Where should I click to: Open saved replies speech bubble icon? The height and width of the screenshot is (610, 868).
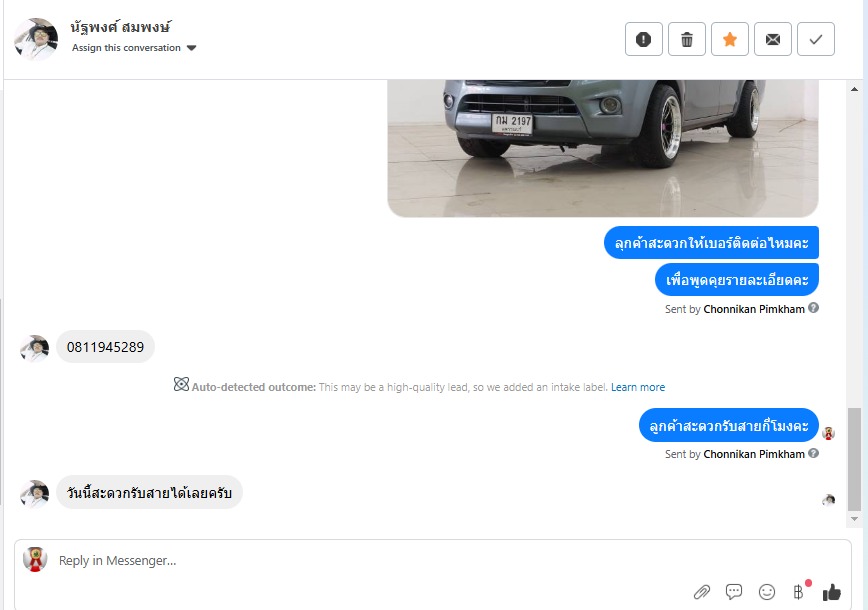click(x=733, y=592)
